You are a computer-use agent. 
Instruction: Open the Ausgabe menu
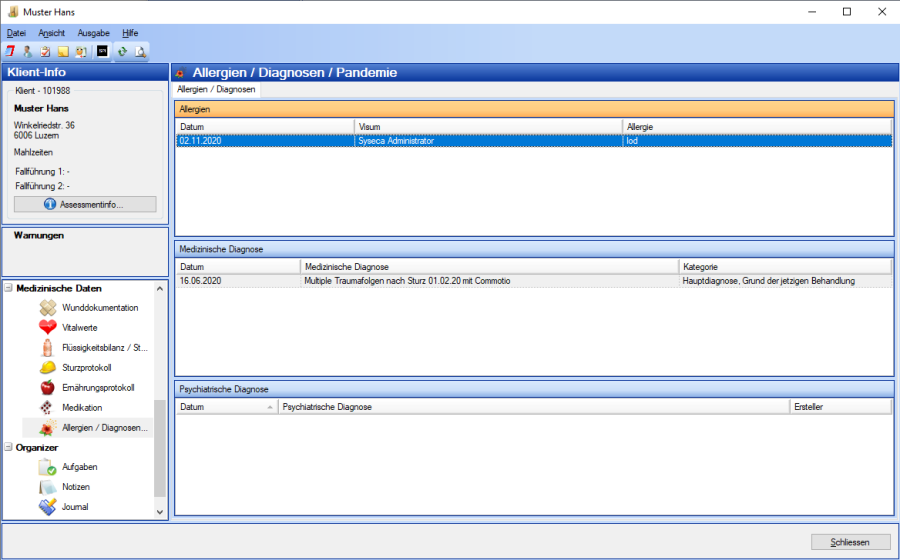[x=93, y=33]
